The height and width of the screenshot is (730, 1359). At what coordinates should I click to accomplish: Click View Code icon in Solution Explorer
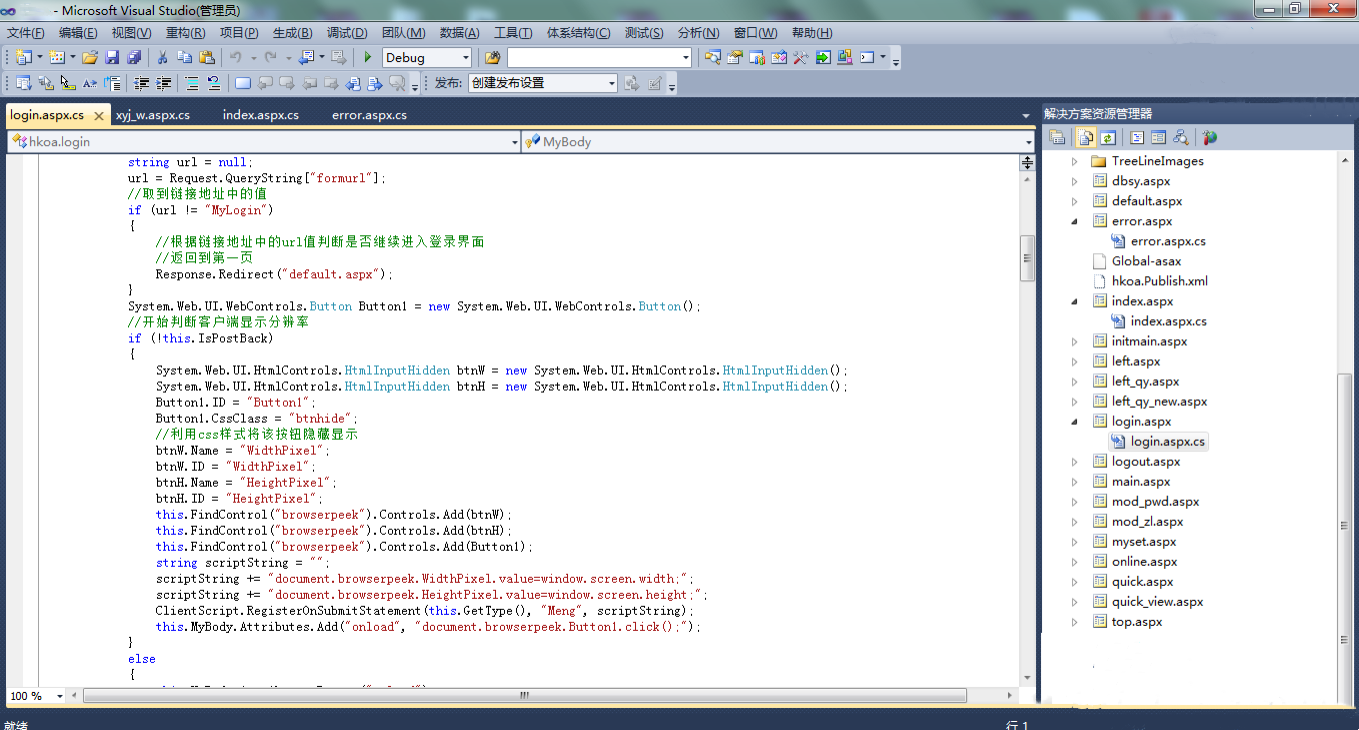[1137, 137]
